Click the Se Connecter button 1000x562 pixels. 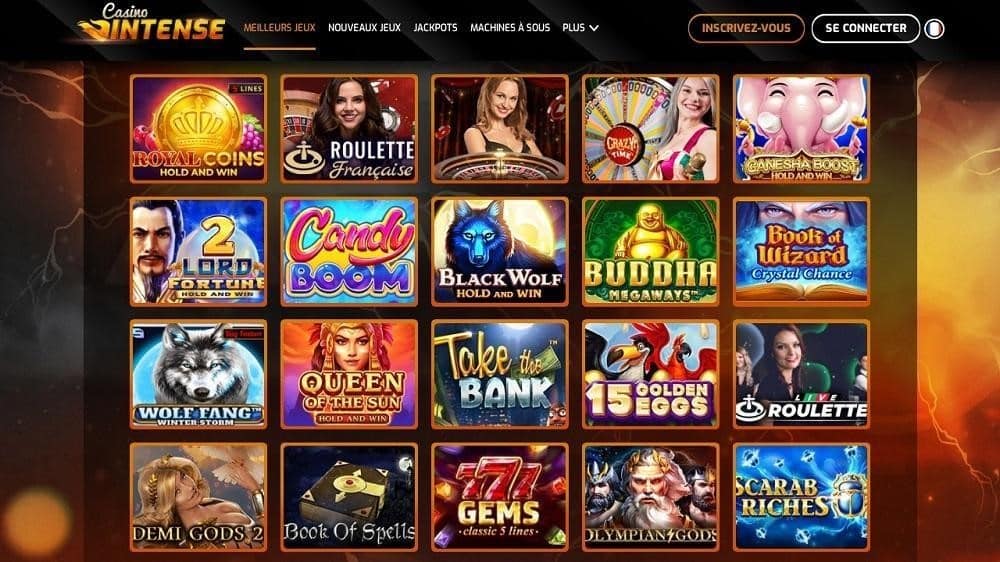(865, 29)
